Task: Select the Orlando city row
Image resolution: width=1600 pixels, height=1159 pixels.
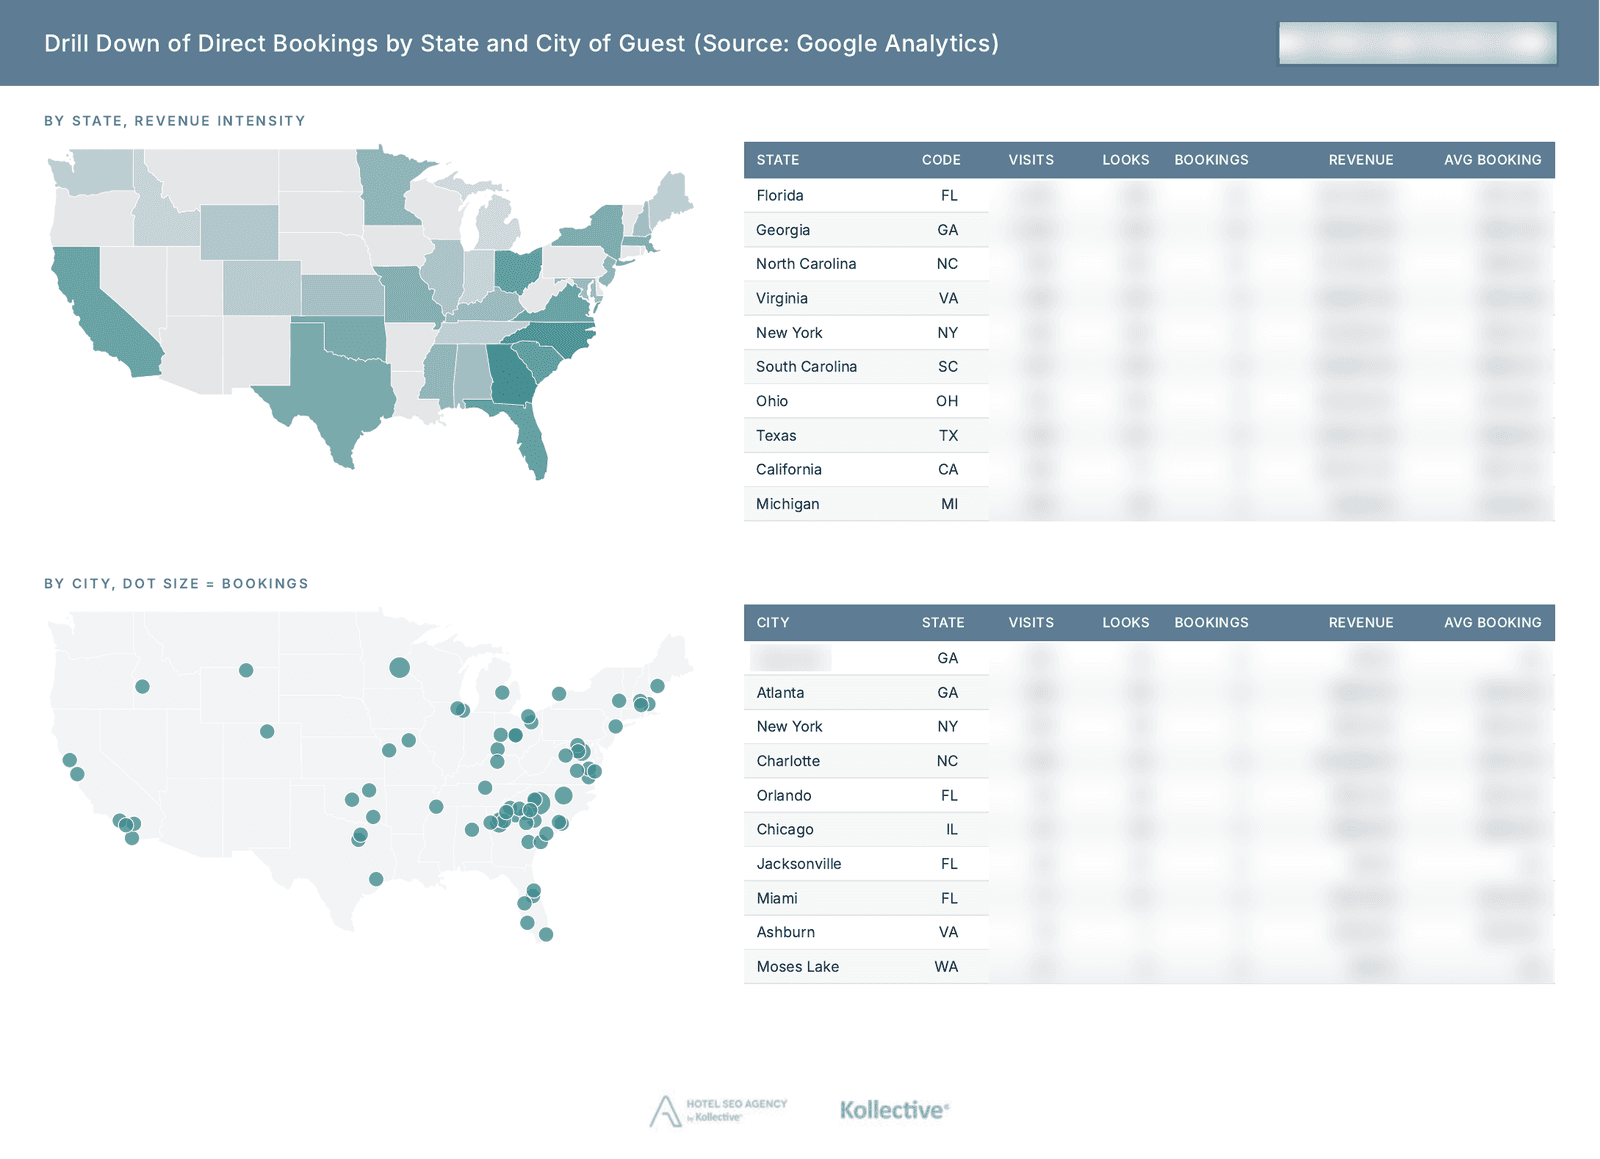Action: tap(1149, 796)
